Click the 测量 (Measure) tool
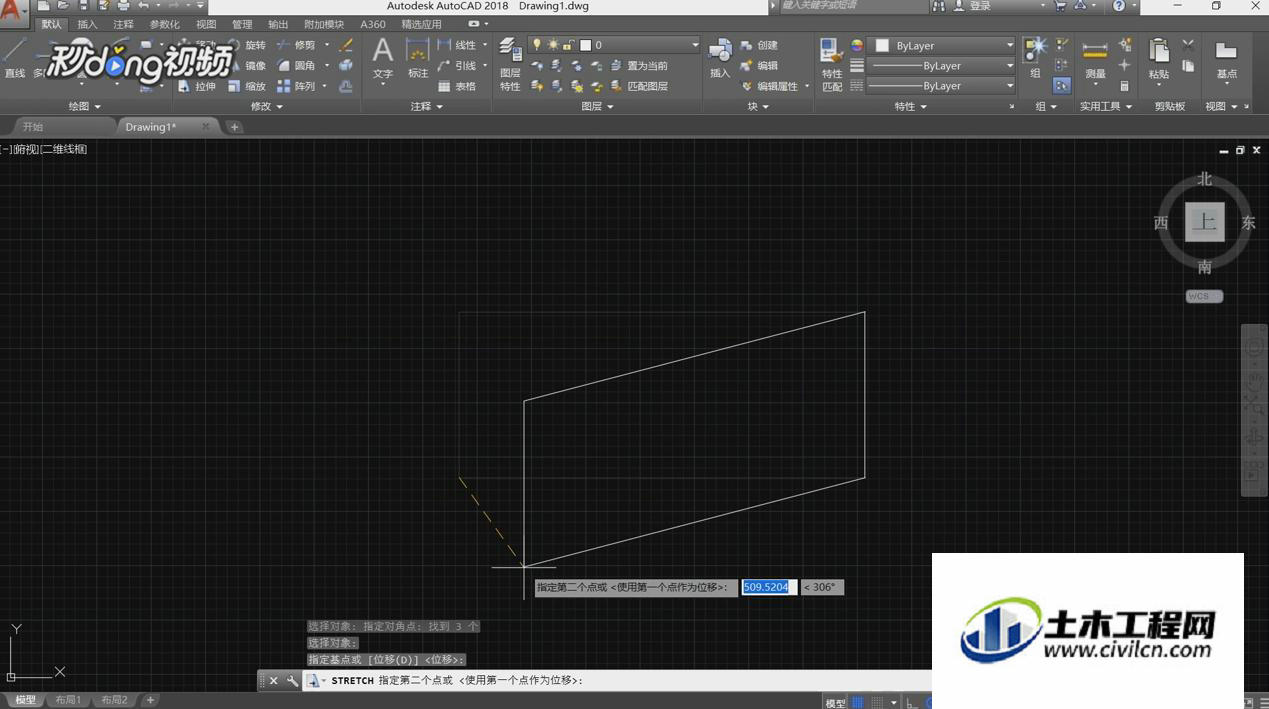This screenshot has height=709, width=1269. pos(1096,58)
